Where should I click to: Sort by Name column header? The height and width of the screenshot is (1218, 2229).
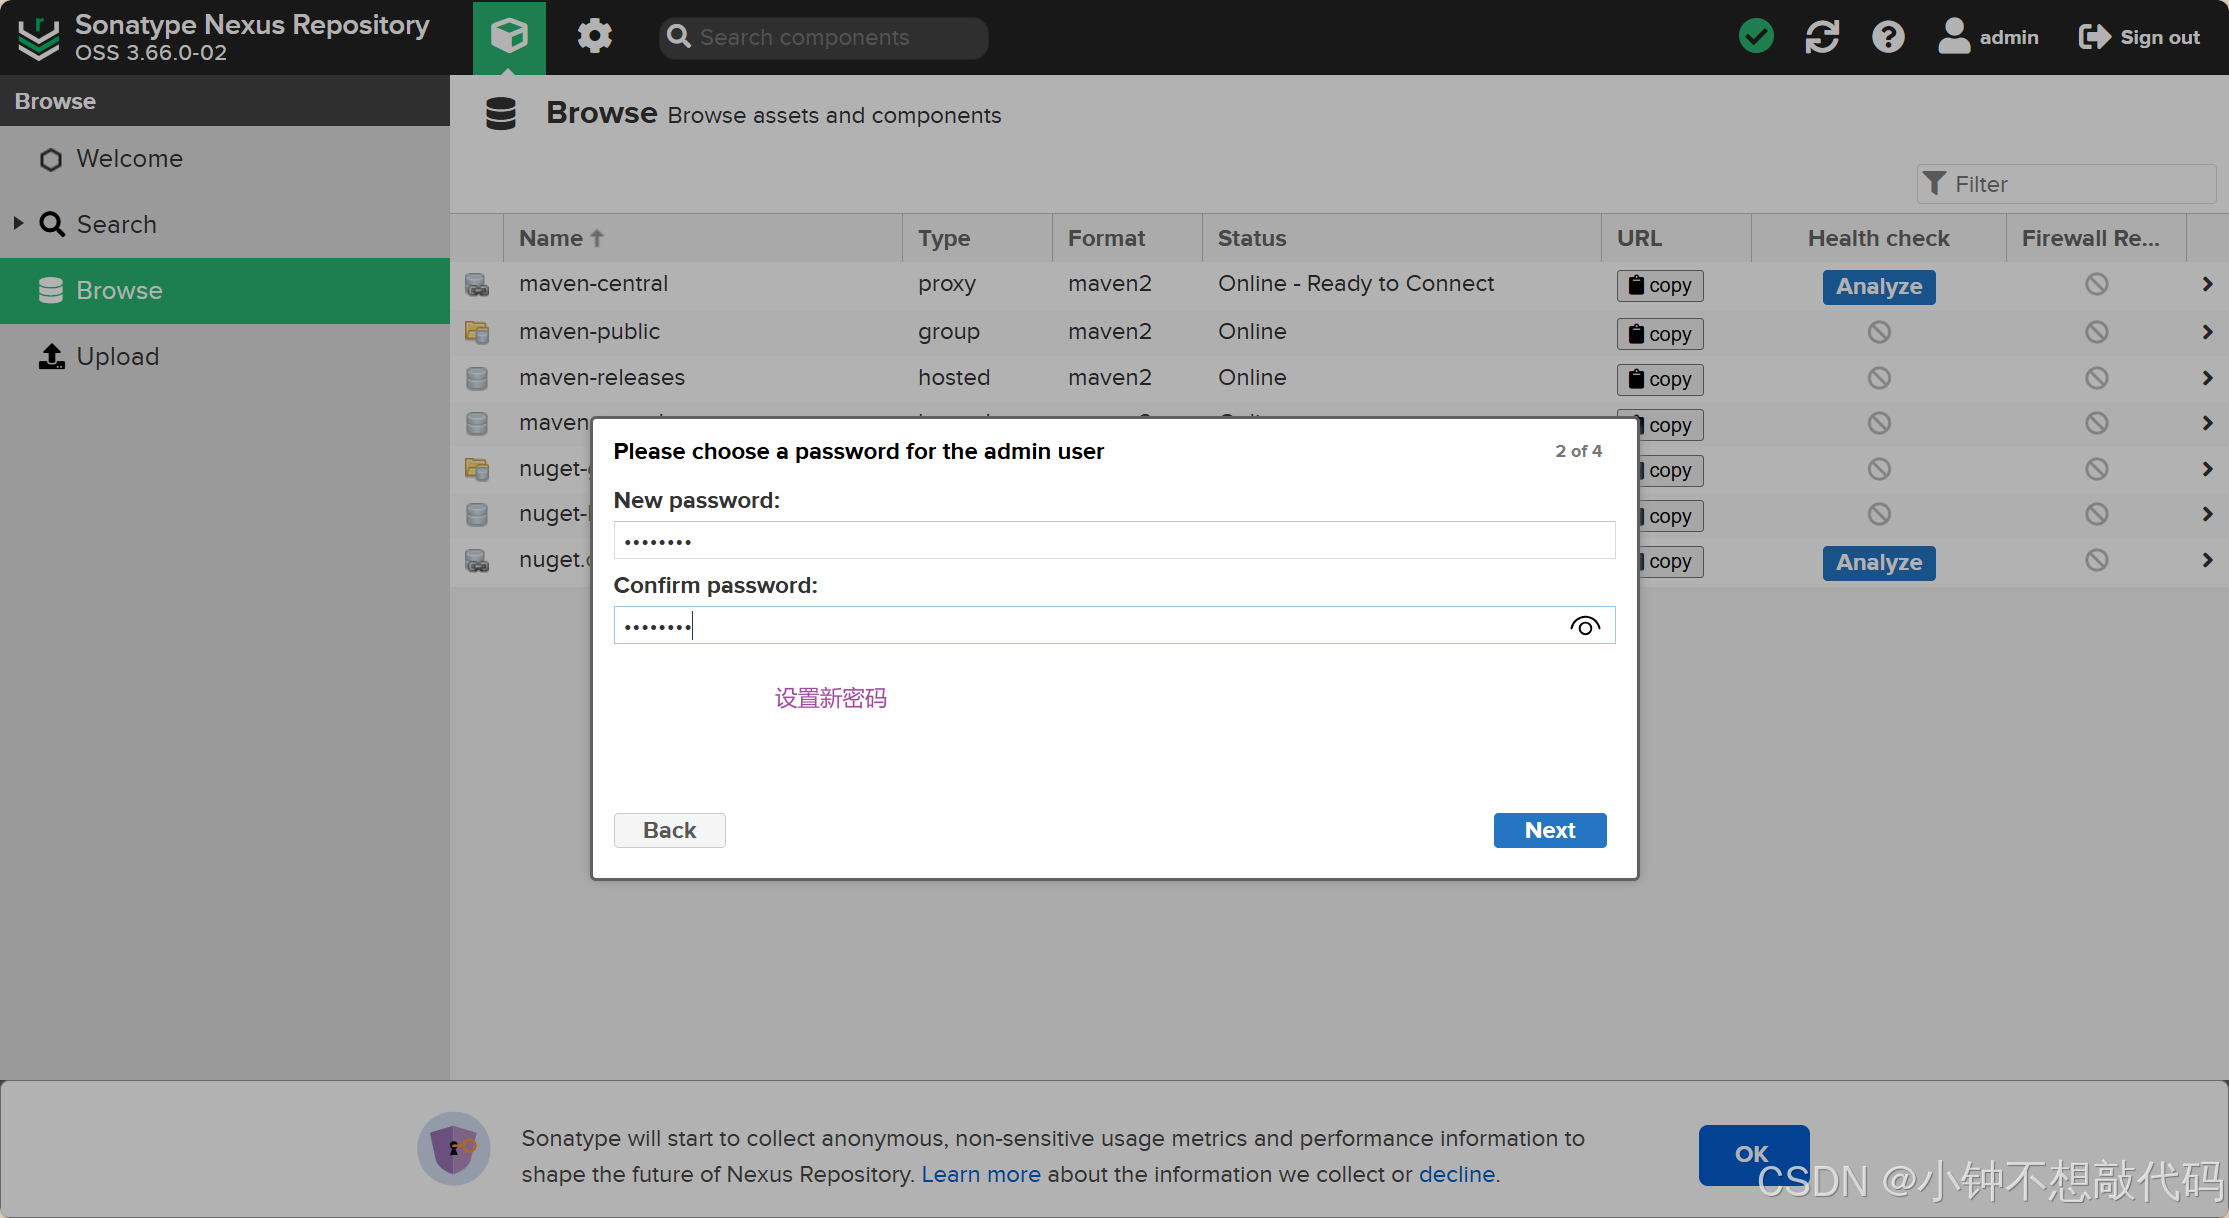[x=702, y=238]
